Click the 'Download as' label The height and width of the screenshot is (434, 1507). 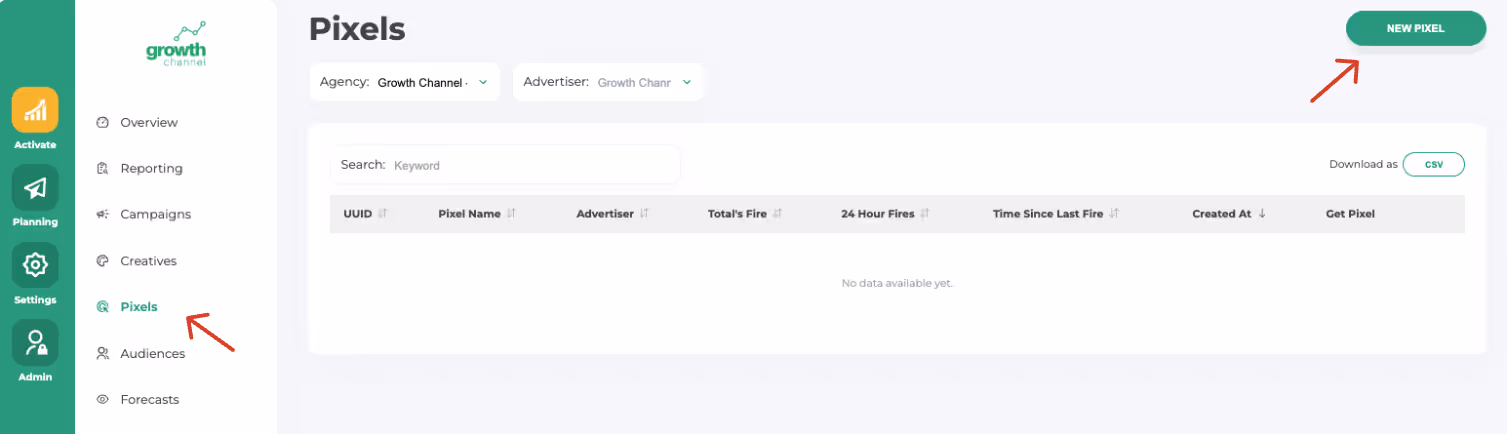(x=1363, y=164)
